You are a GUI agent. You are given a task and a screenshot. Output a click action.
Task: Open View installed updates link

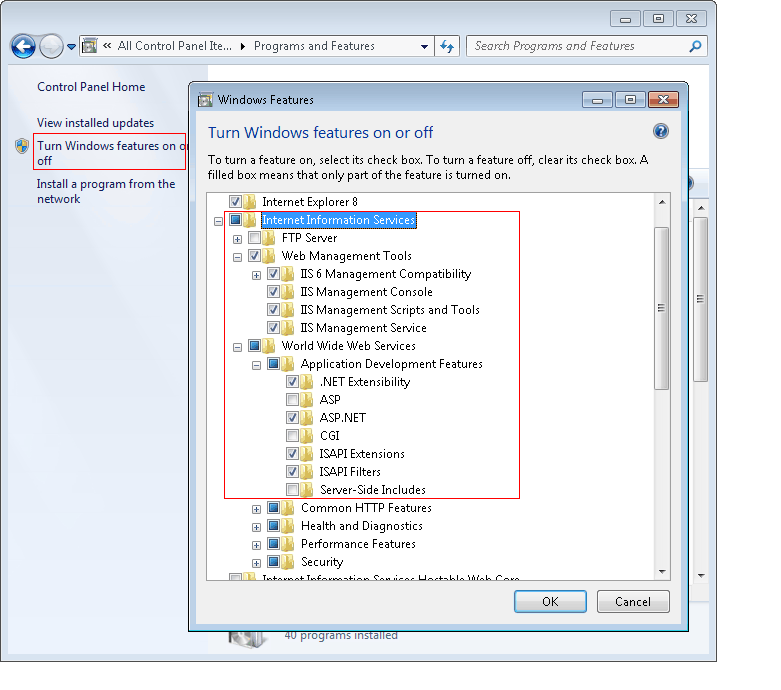point(95,123)
